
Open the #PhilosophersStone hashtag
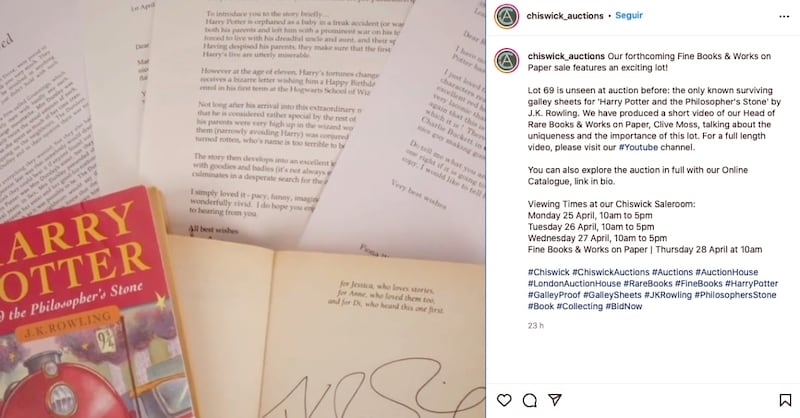coord(735,295)
